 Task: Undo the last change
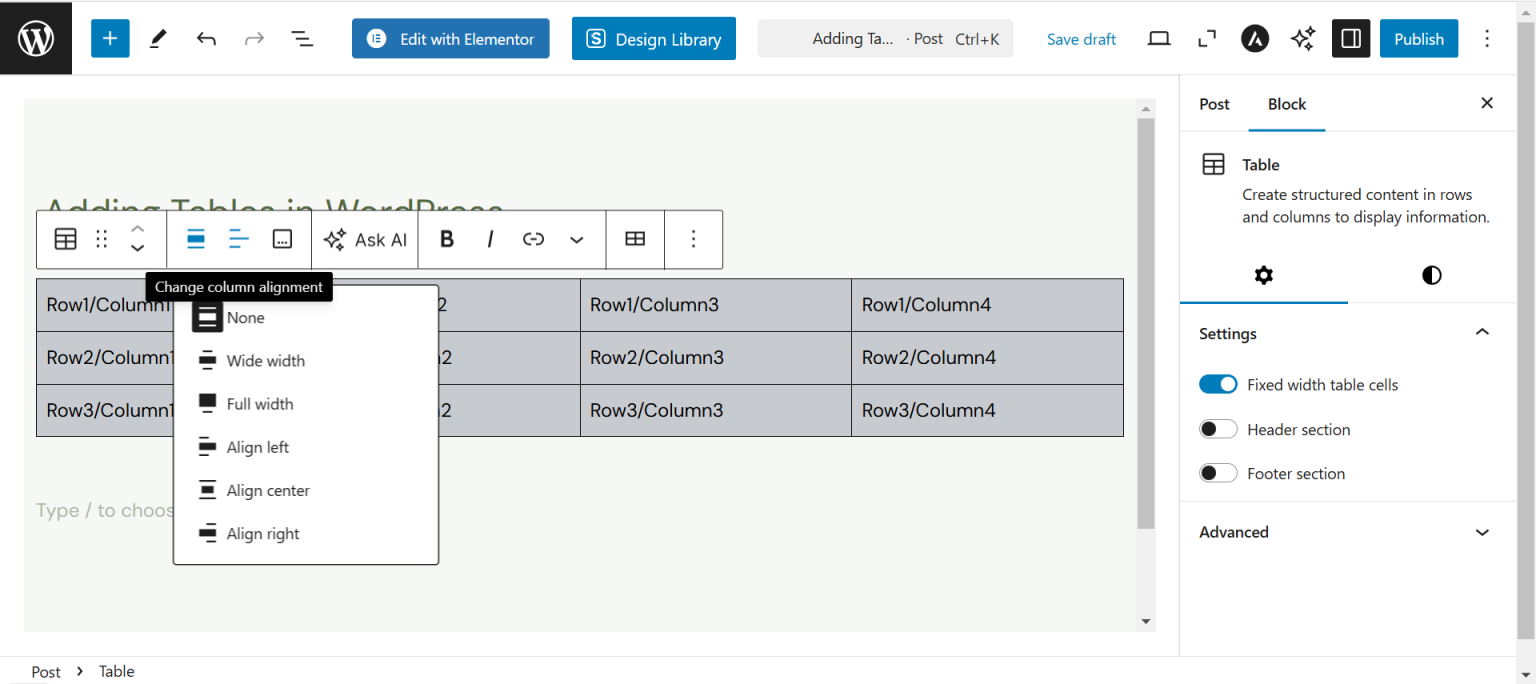point(206,38)
